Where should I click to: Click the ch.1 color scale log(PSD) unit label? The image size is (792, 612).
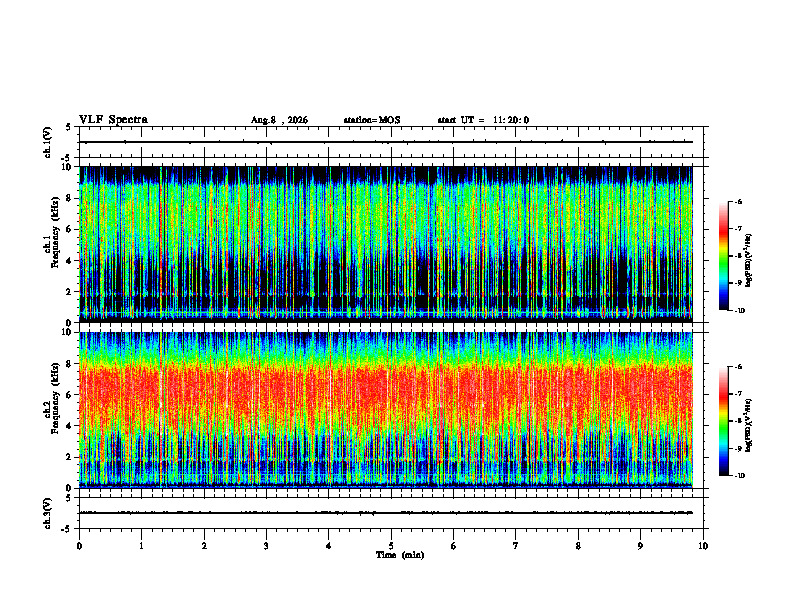coord(749,261)
